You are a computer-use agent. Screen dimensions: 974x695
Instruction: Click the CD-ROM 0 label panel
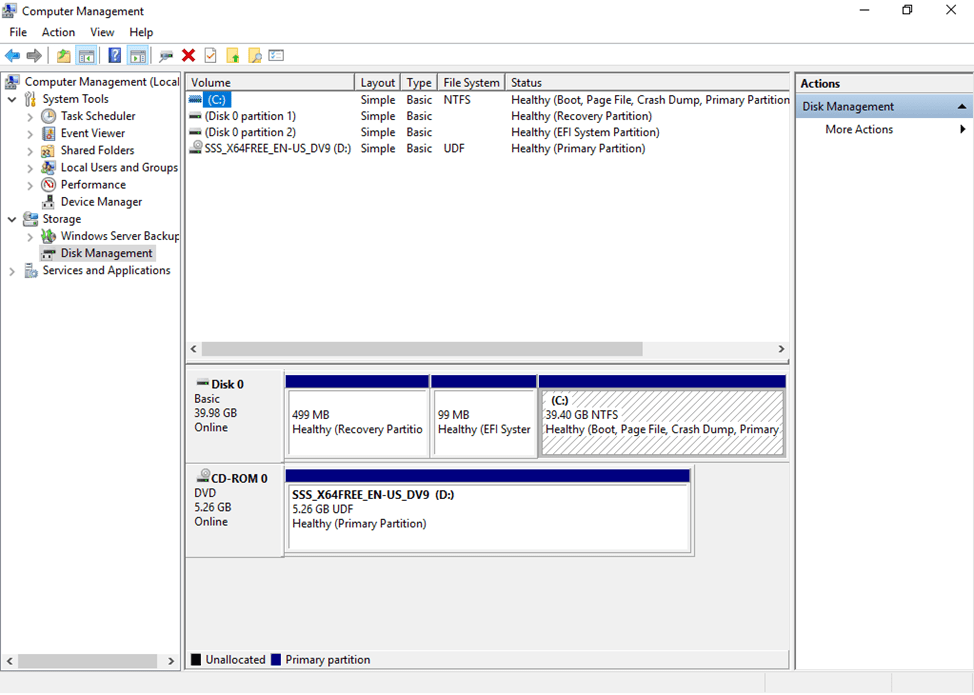click(235, 510)
